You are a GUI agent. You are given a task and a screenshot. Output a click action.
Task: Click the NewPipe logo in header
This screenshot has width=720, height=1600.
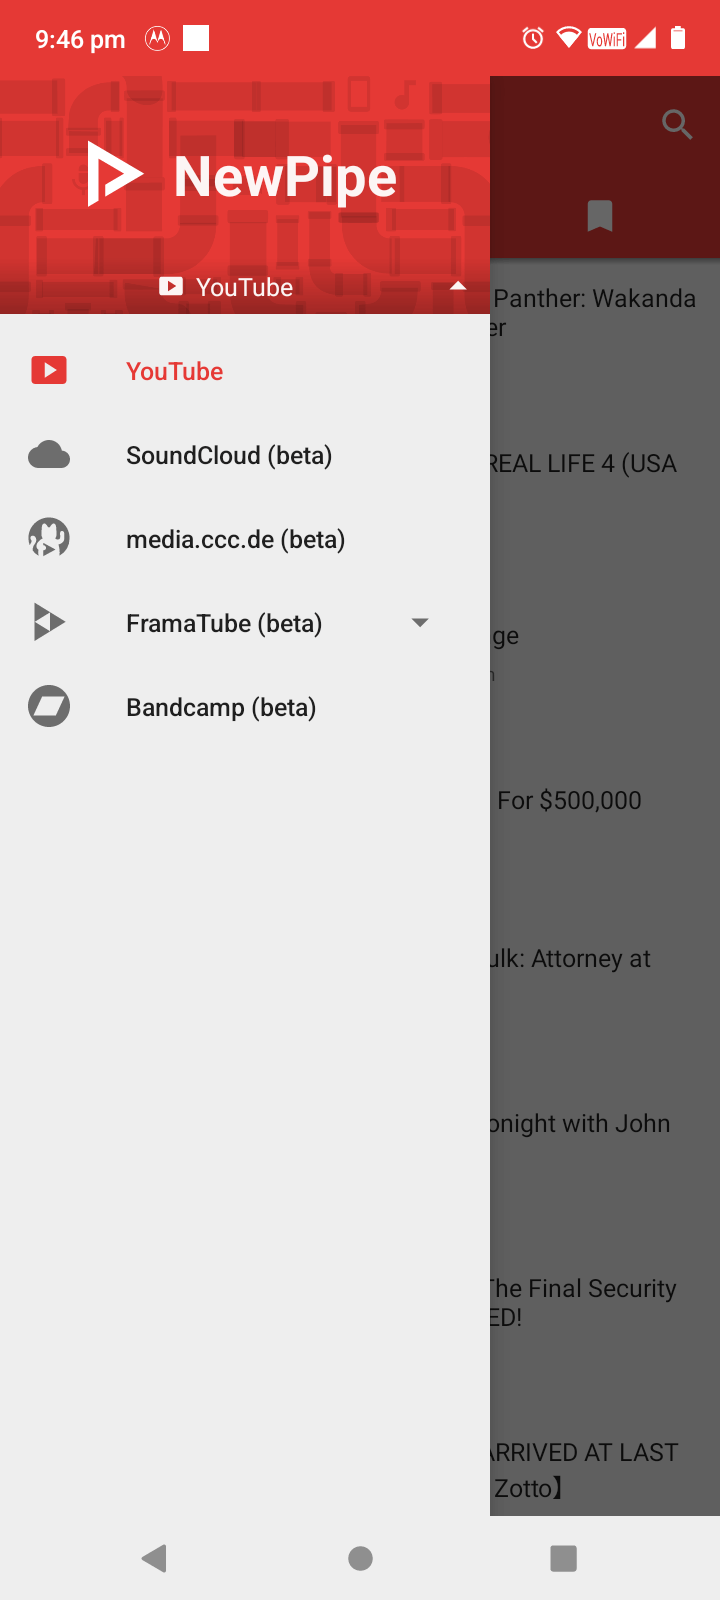tap(116, 175)
